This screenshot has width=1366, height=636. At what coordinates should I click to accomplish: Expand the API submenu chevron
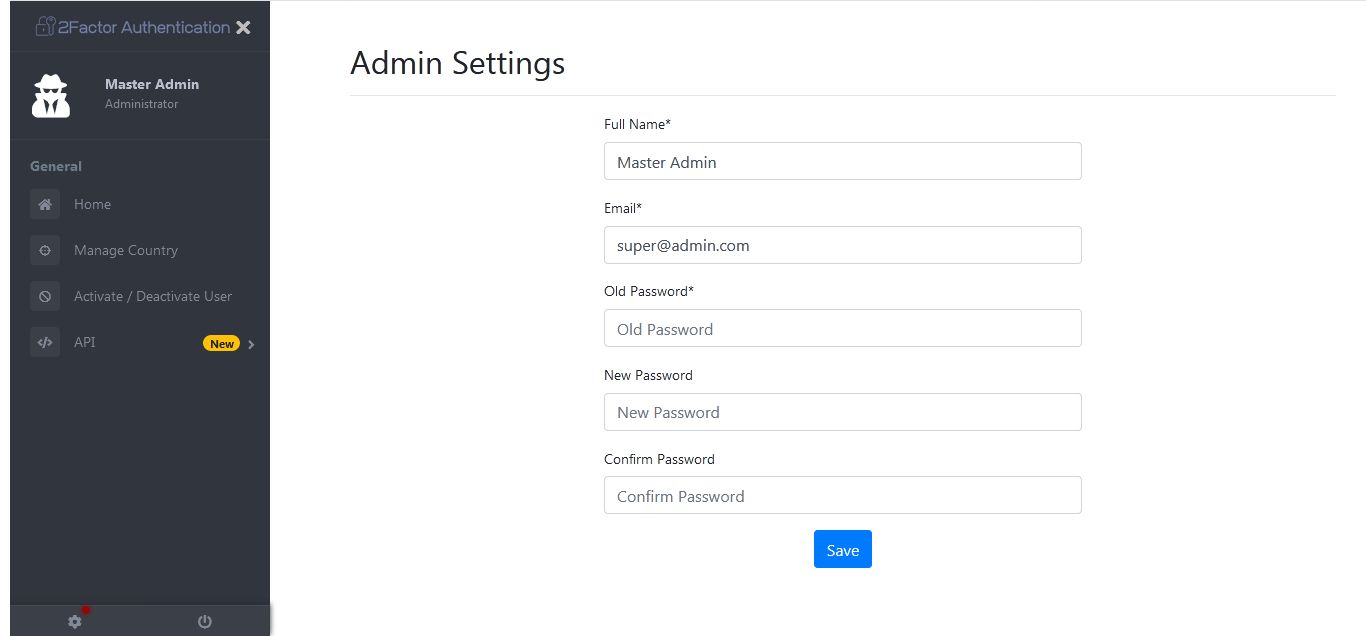[251, 345]
